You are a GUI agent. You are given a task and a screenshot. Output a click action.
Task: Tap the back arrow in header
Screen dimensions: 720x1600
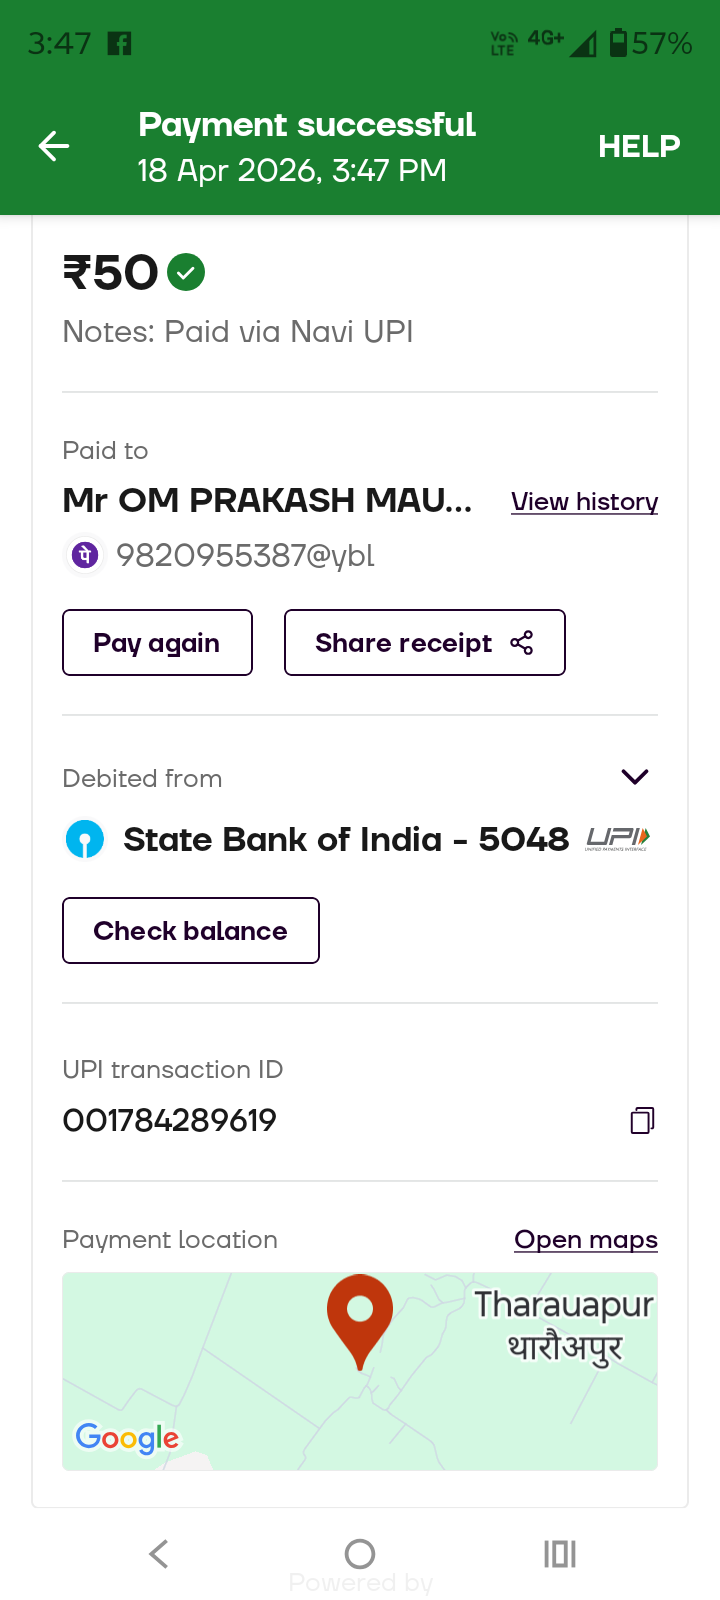click(54, 147)
